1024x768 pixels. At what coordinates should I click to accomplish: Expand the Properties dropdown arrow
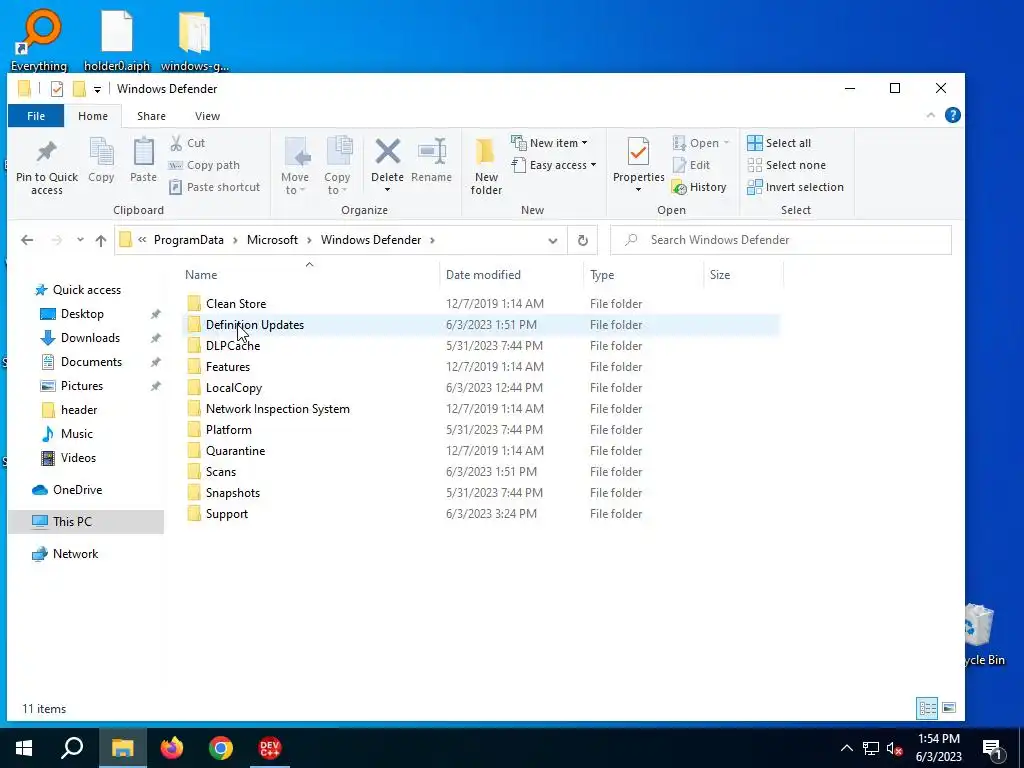[x=638, y=190]
